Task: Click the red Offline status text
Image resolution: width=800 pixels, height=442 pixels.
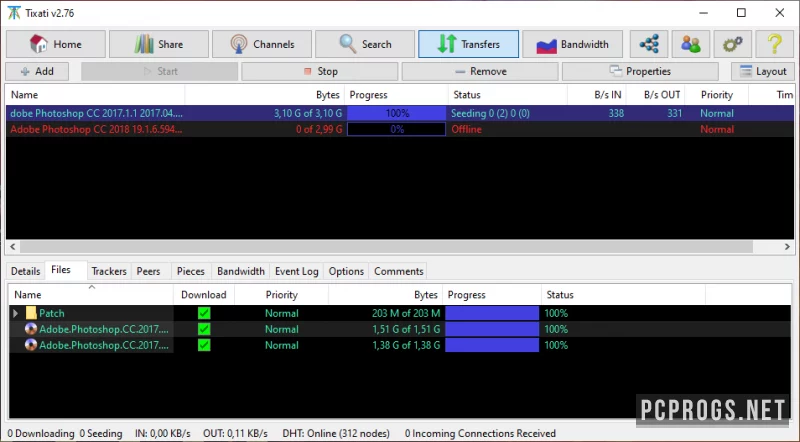Action: point(466,129)
